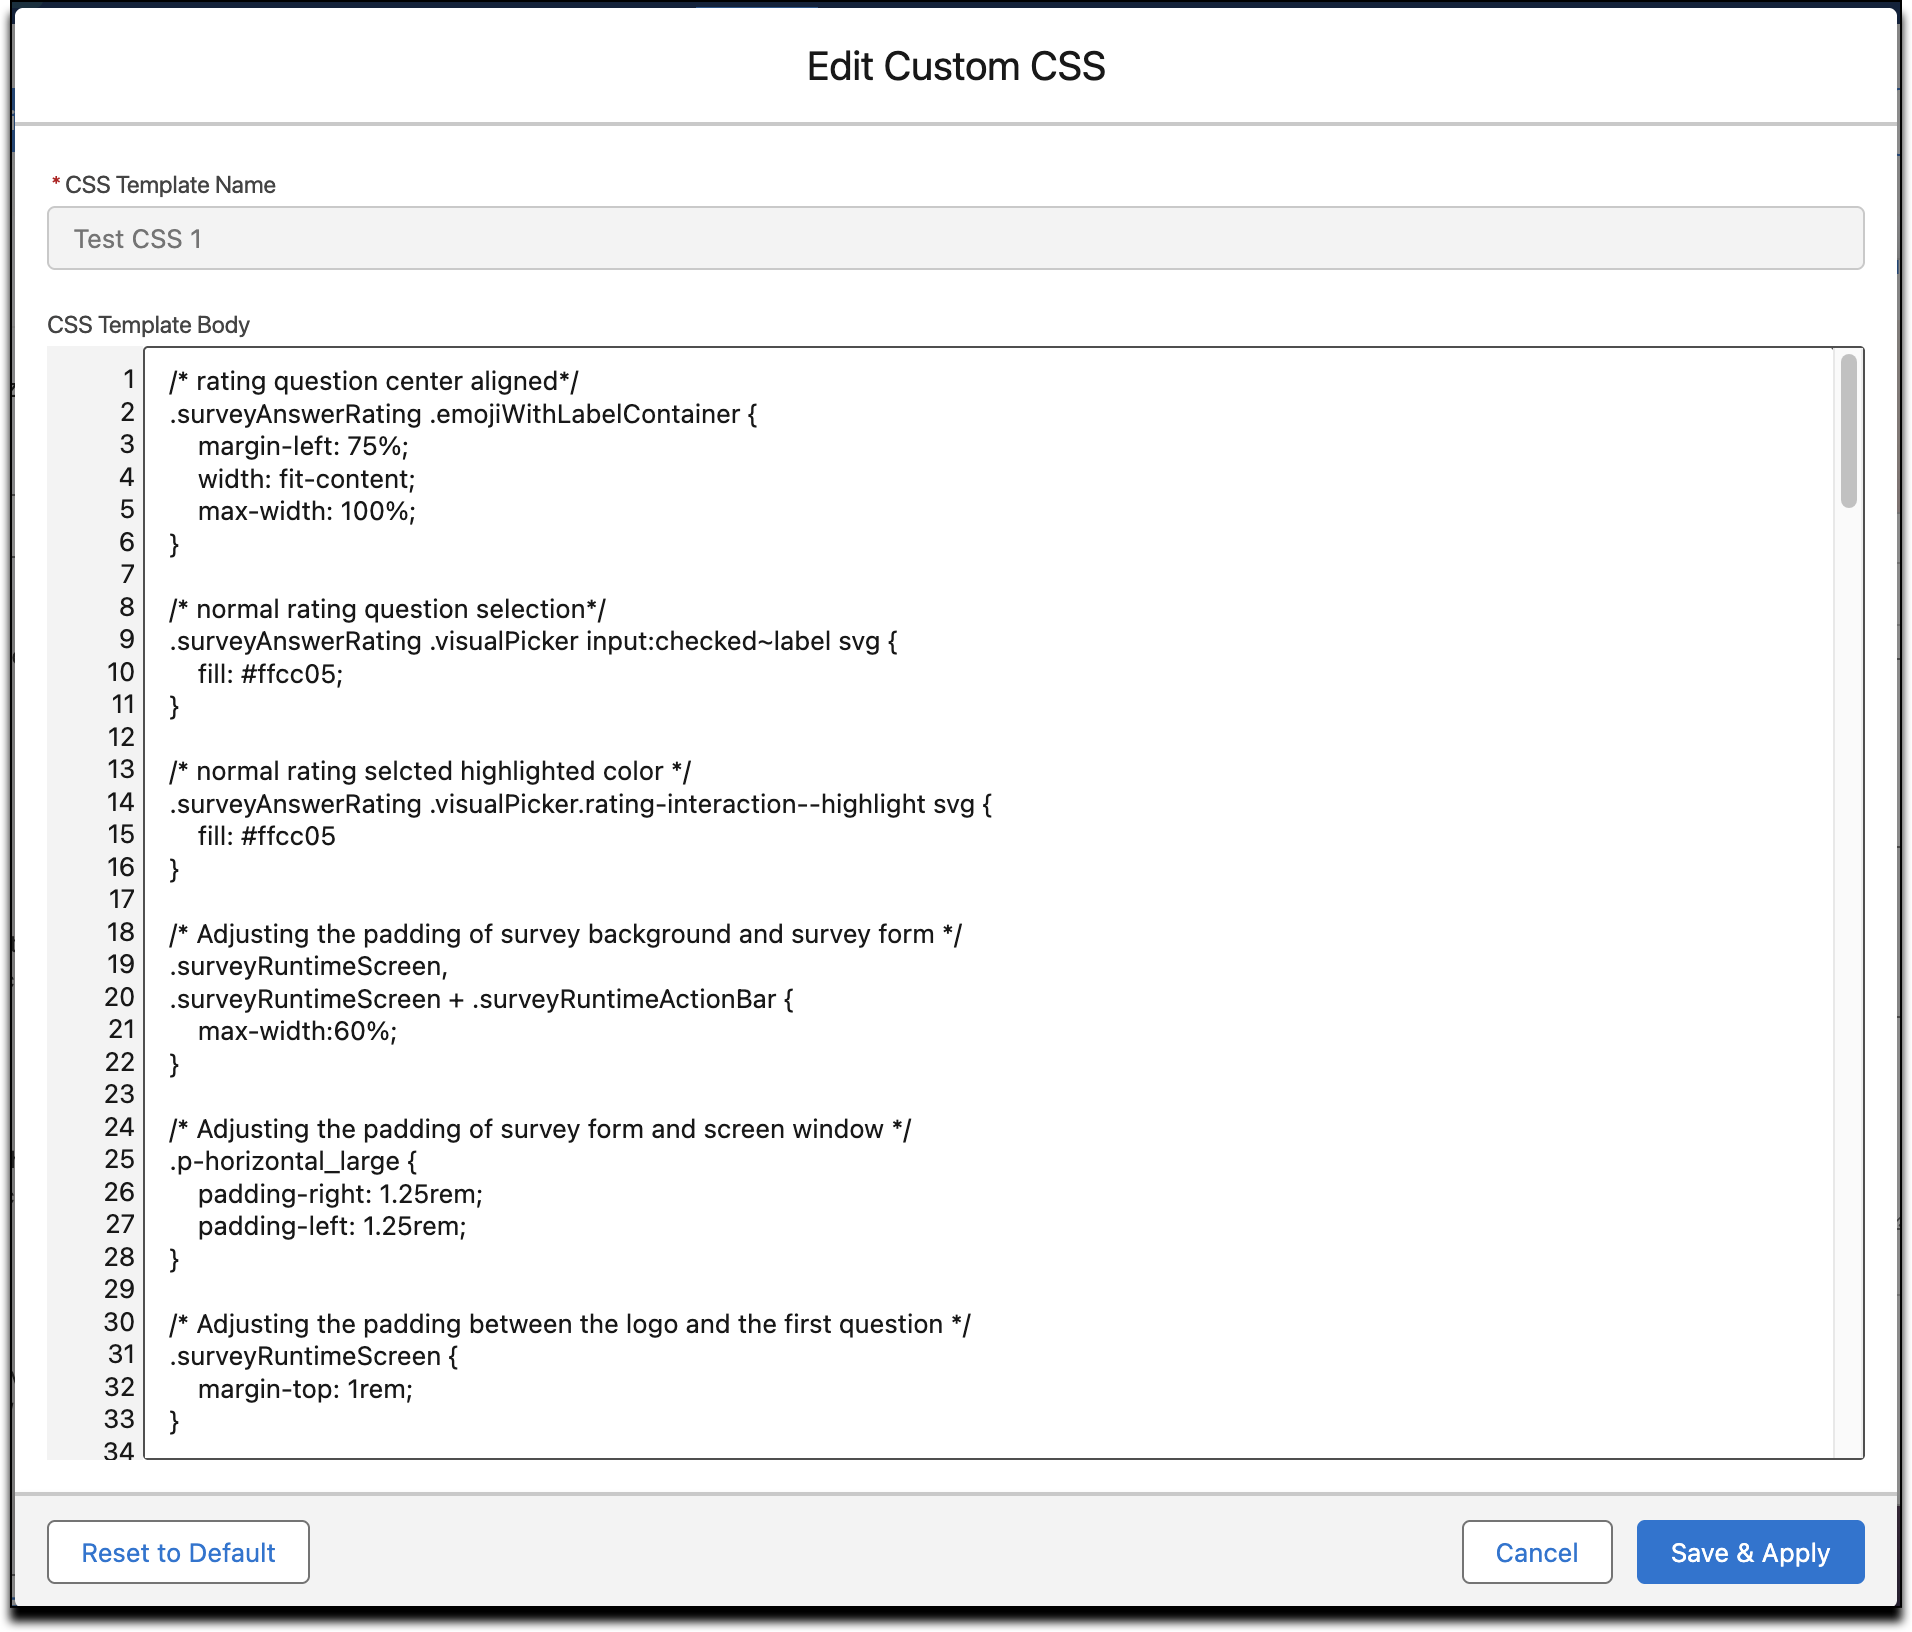
Task: Click comment about logo and first question padding
Action: pos(570,1324)
